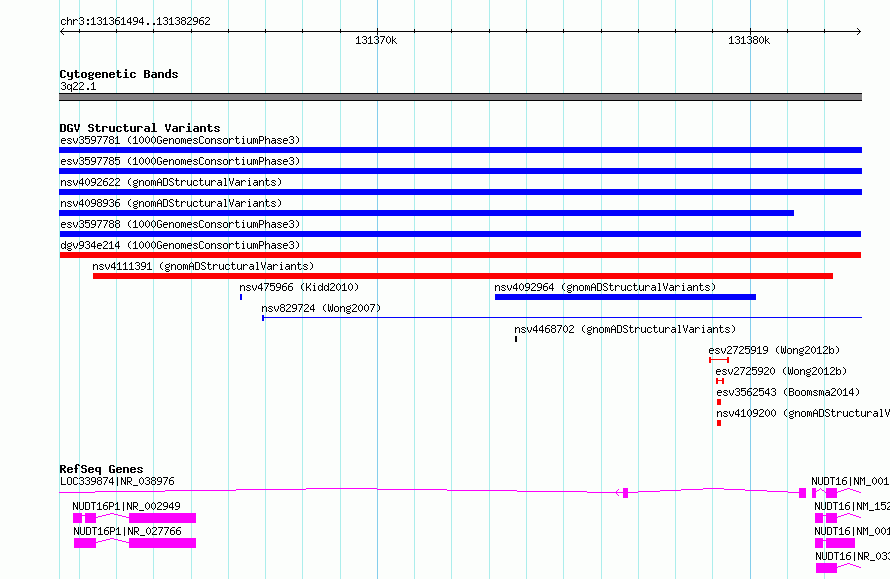Click the red esv2725920 bracket marker
This screenshot has width=890, height=579.
pyautogui.click(x=720, y=381)
